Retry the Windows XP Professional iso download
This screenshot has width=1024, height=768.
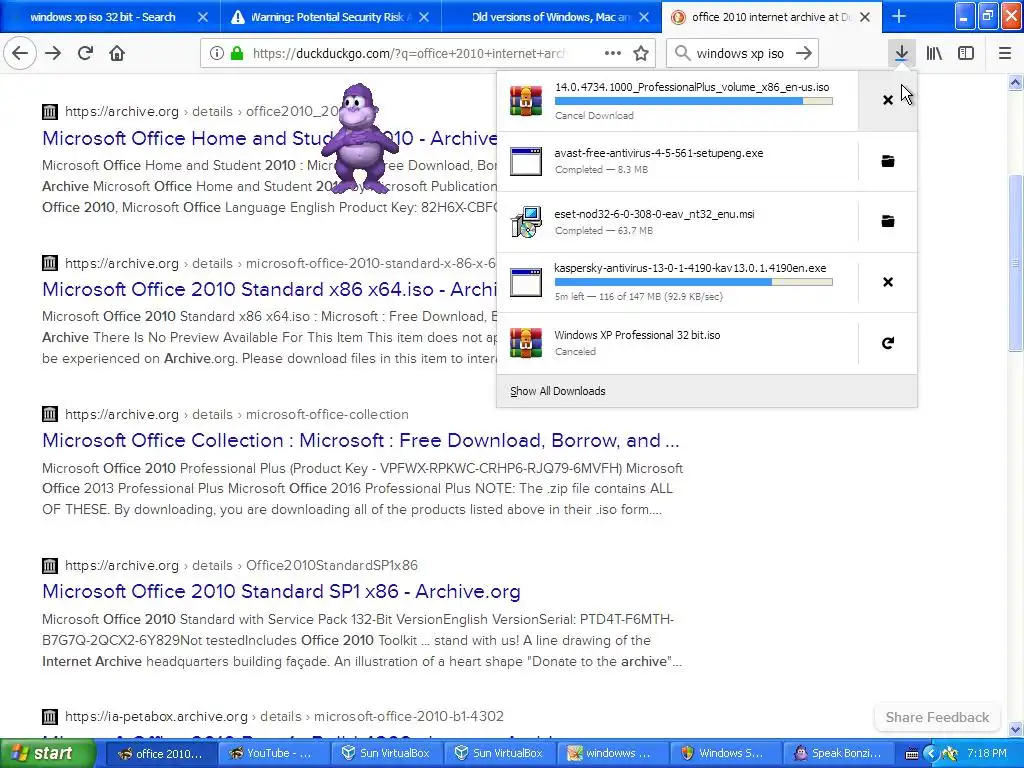click(888, 343)
